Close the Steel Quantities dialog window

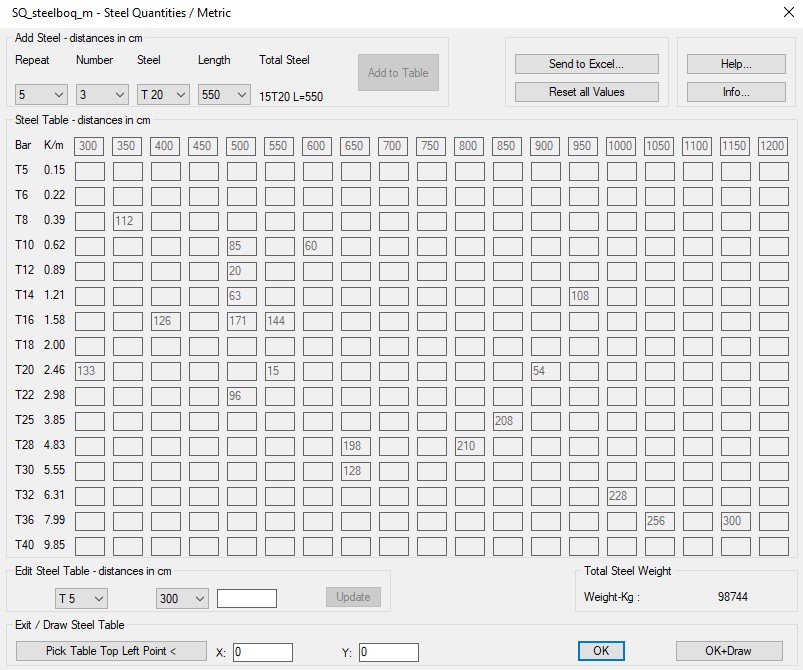point(782,14)
